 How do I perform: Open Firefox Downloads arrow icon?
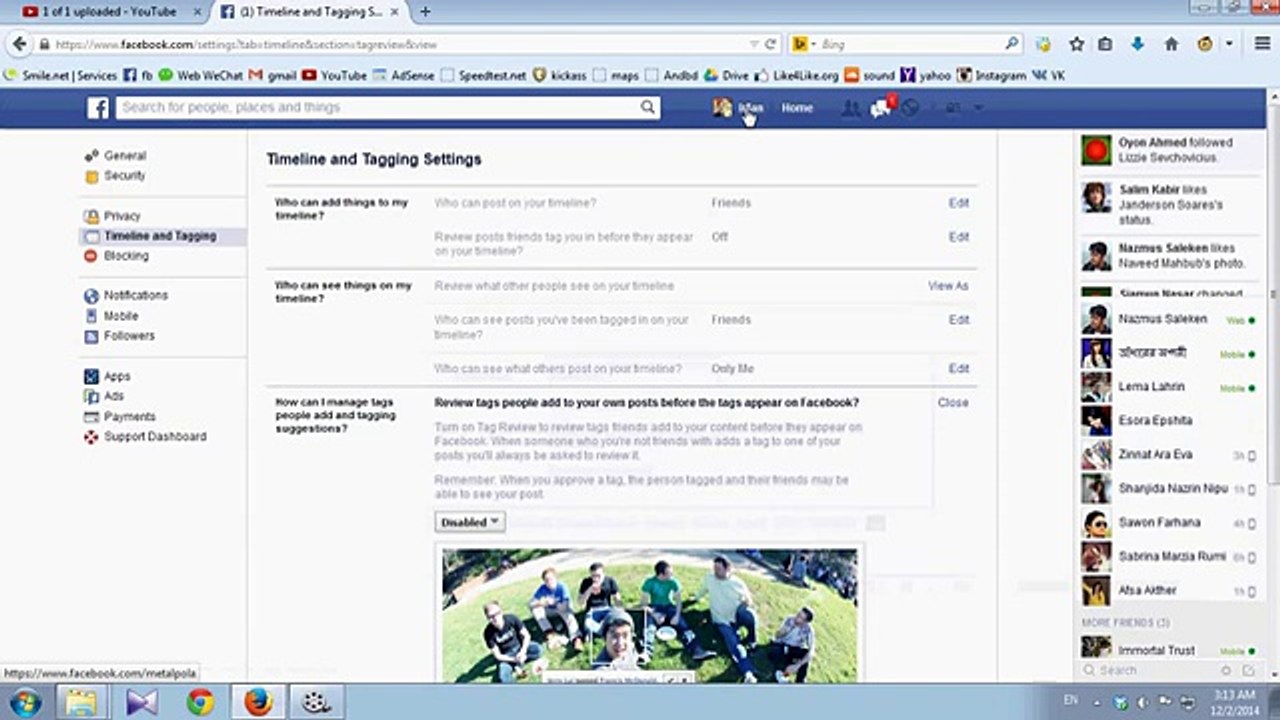(x=1138, y=44)
